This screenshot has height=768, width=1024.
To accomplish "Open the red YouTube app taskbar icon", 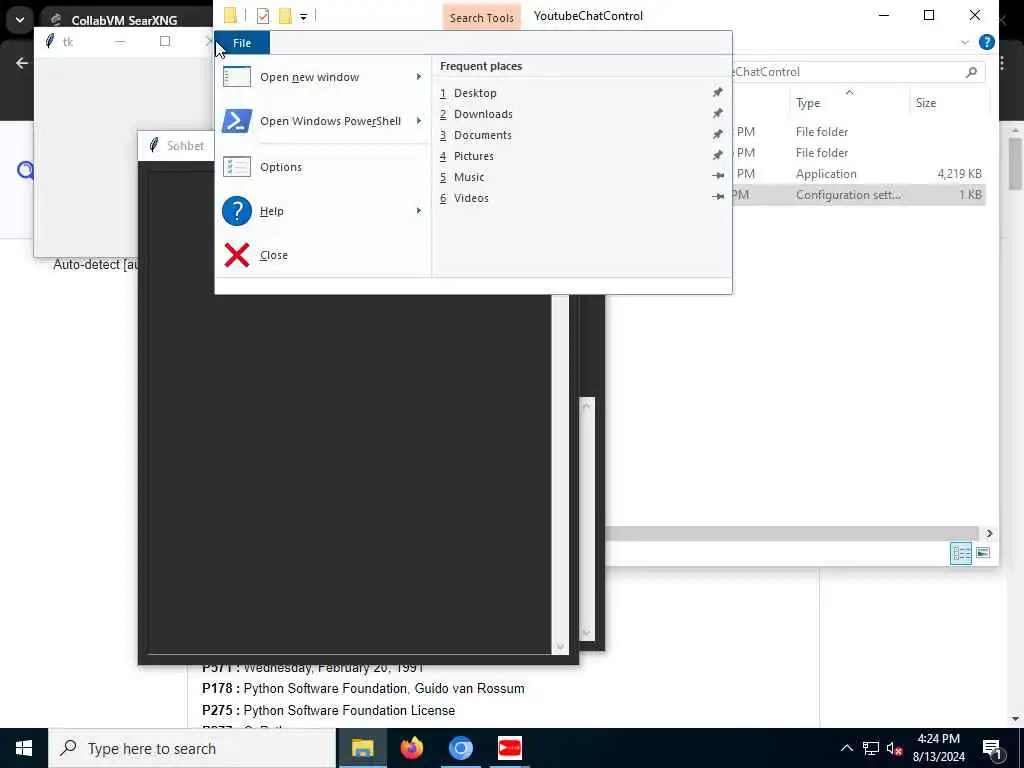I will tap(509, 748).
